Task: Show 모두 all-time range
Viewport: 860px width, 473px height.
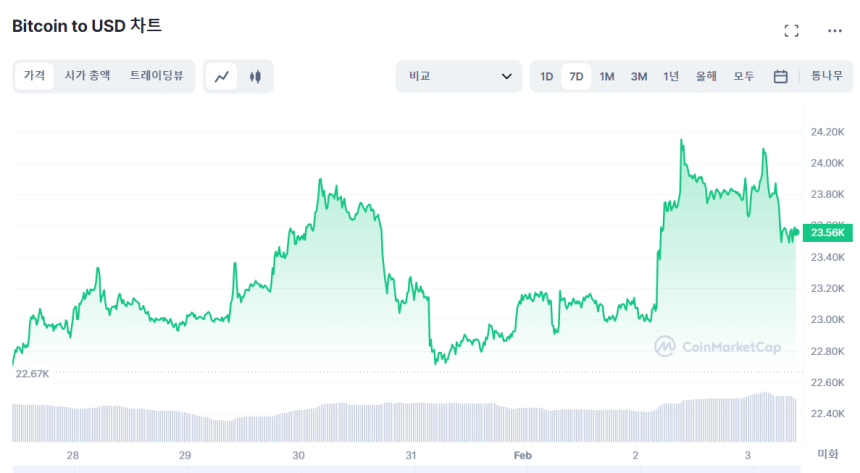Action: pos(744,76)
